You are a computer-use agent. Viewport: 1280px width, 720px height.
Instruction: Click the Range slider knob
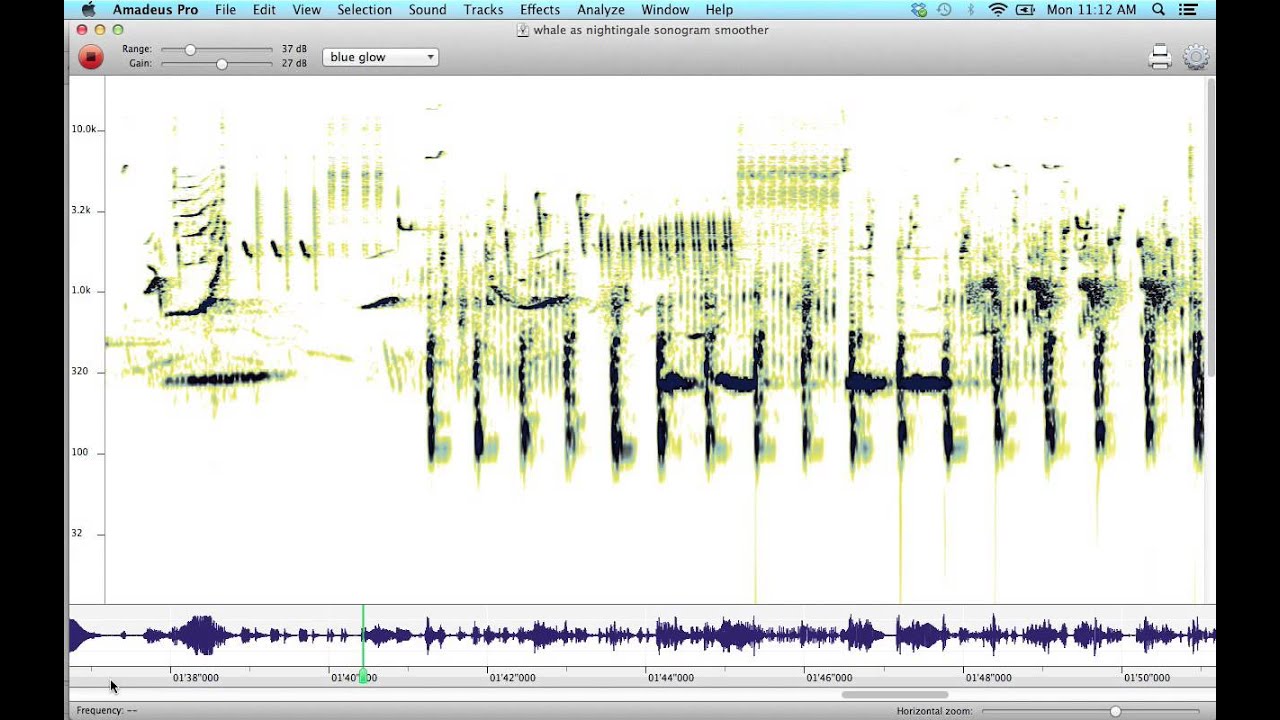(x=190, y=49)
